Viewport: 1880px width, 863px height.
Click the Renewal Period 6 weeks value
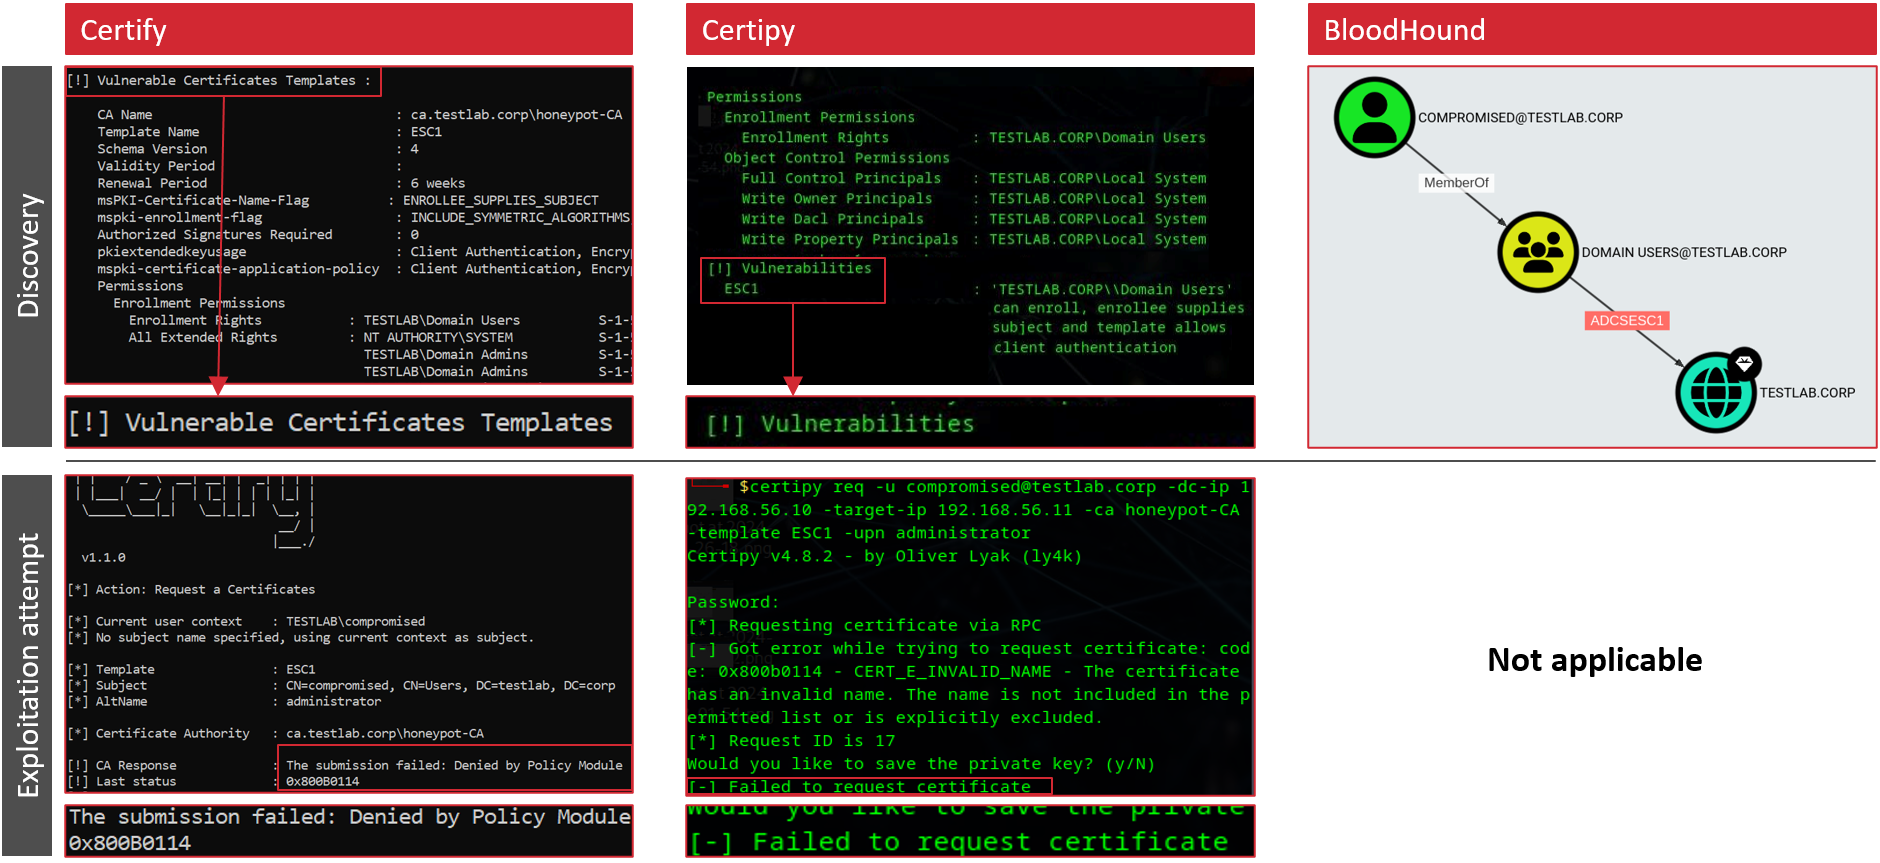click(437, 183)
